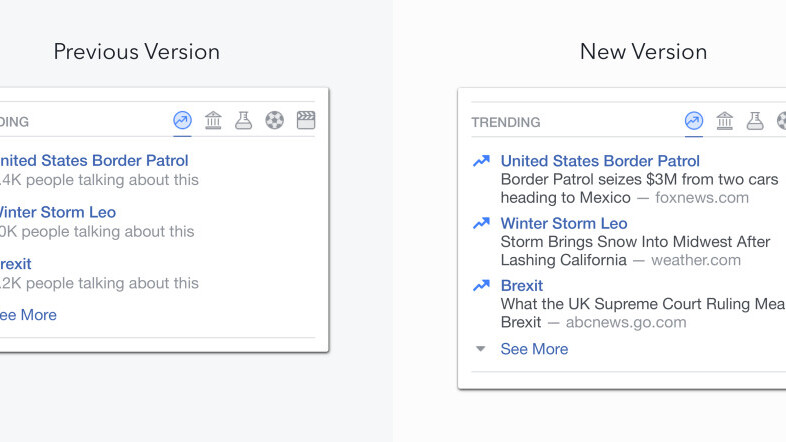This screenshot has width=786, height=442.
Task: Select Entertainment clapperboard icon in Previous Version
Action: click(306, 121)
